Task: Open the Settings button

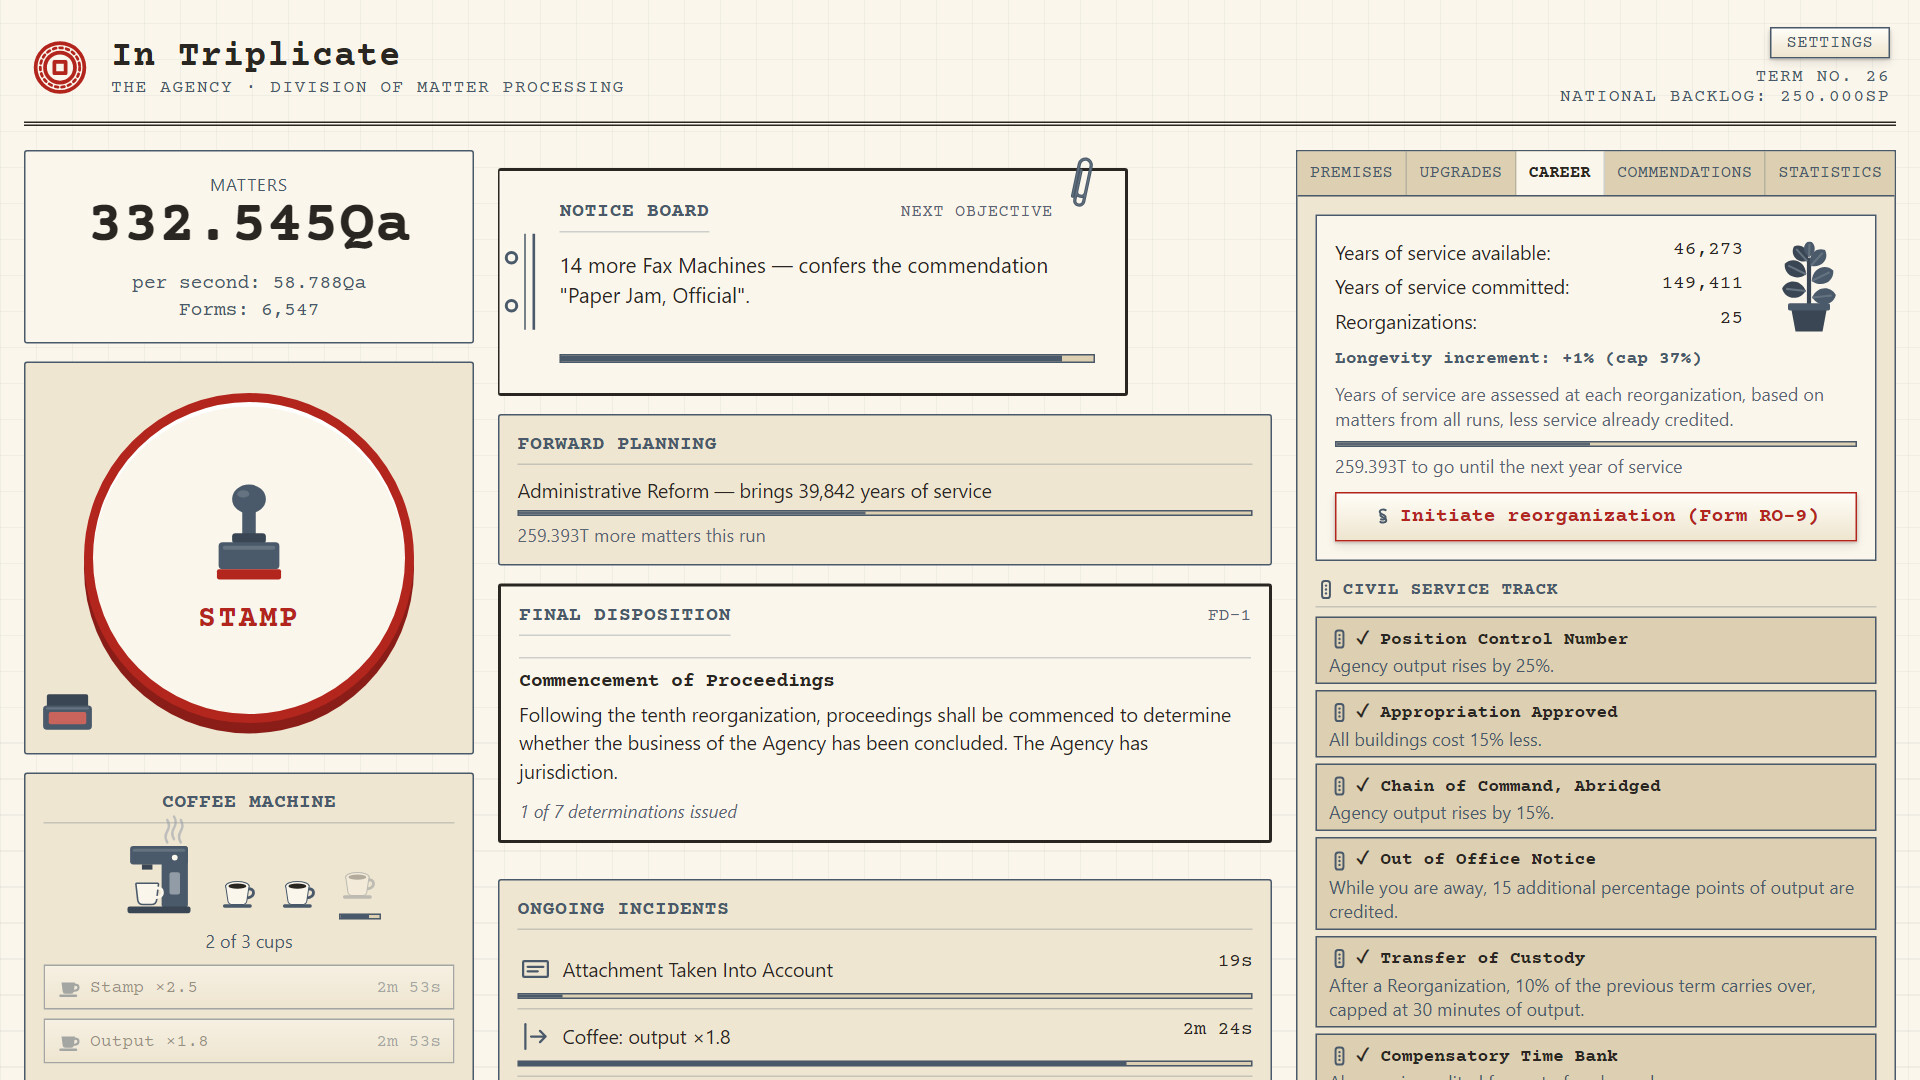Action: (x=1829, y=42)
